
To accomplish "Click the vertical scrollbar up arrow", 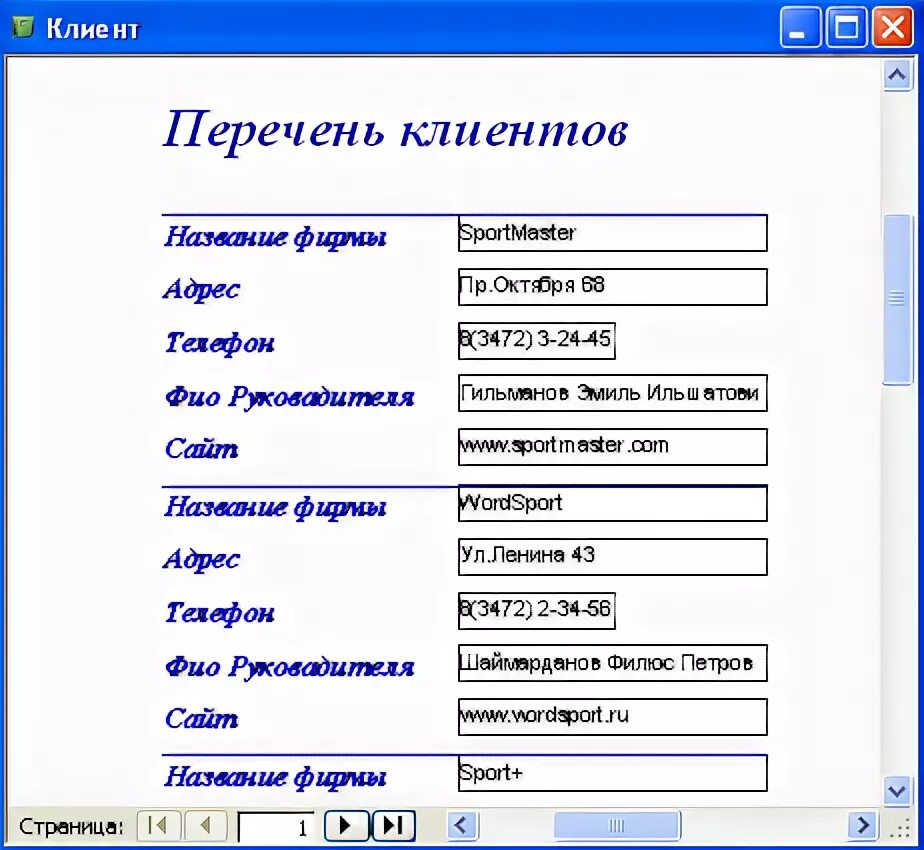I will (897, 75).
